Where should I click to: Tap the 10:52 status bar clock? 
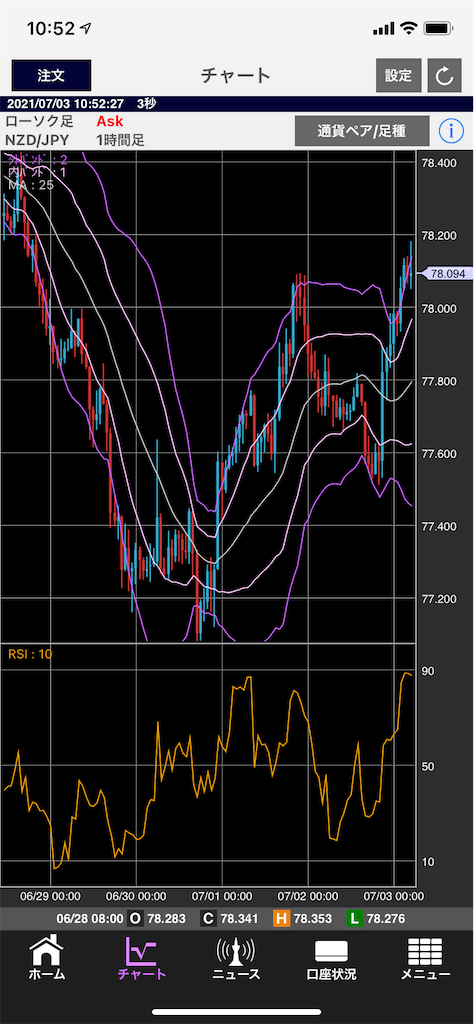(50, 28)
